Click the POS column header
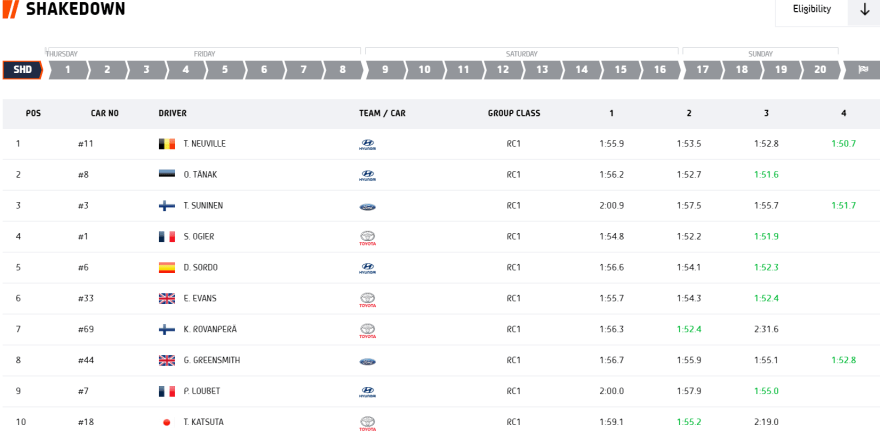Image resolution: width=880 pixels, height=433 pixels. point(33,114)
